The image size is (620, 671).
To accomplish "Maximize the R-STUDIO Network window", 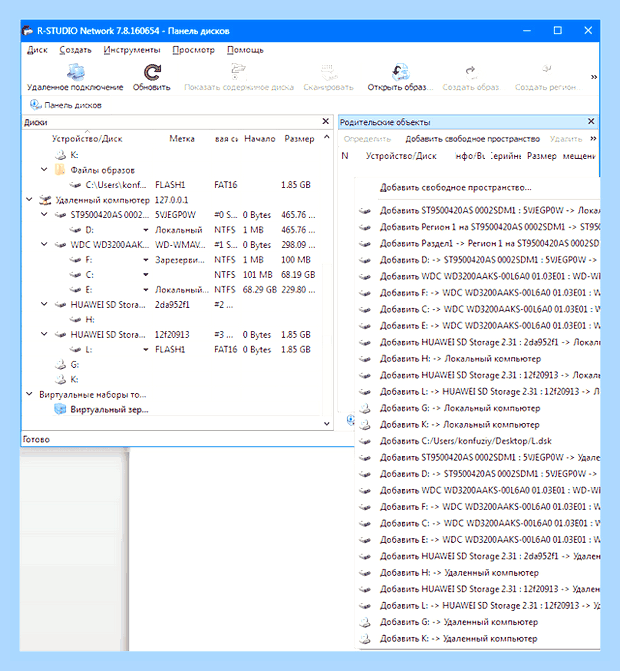I will point(558,30).
